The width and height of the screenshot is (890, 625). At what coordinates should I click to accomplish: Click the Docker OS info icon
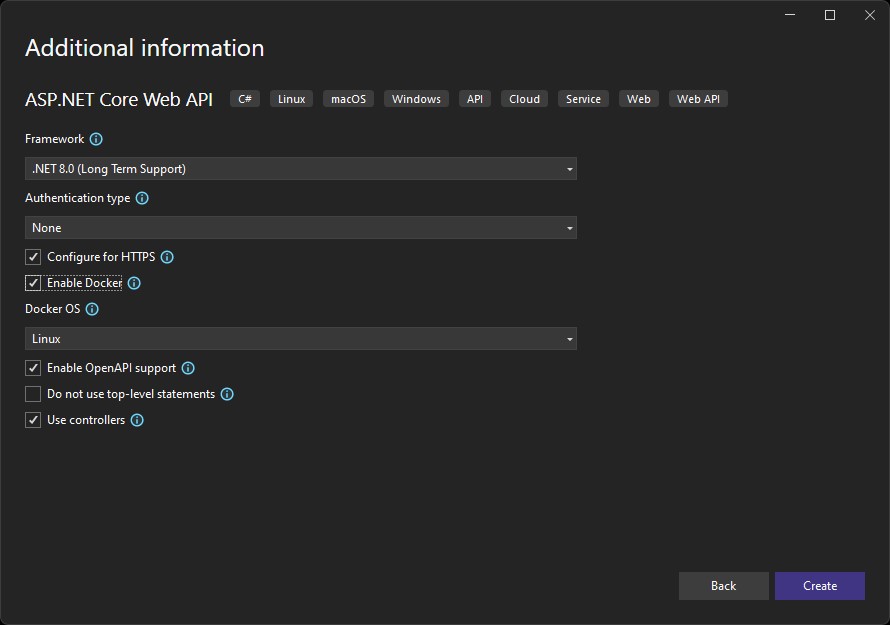(92, 309)
